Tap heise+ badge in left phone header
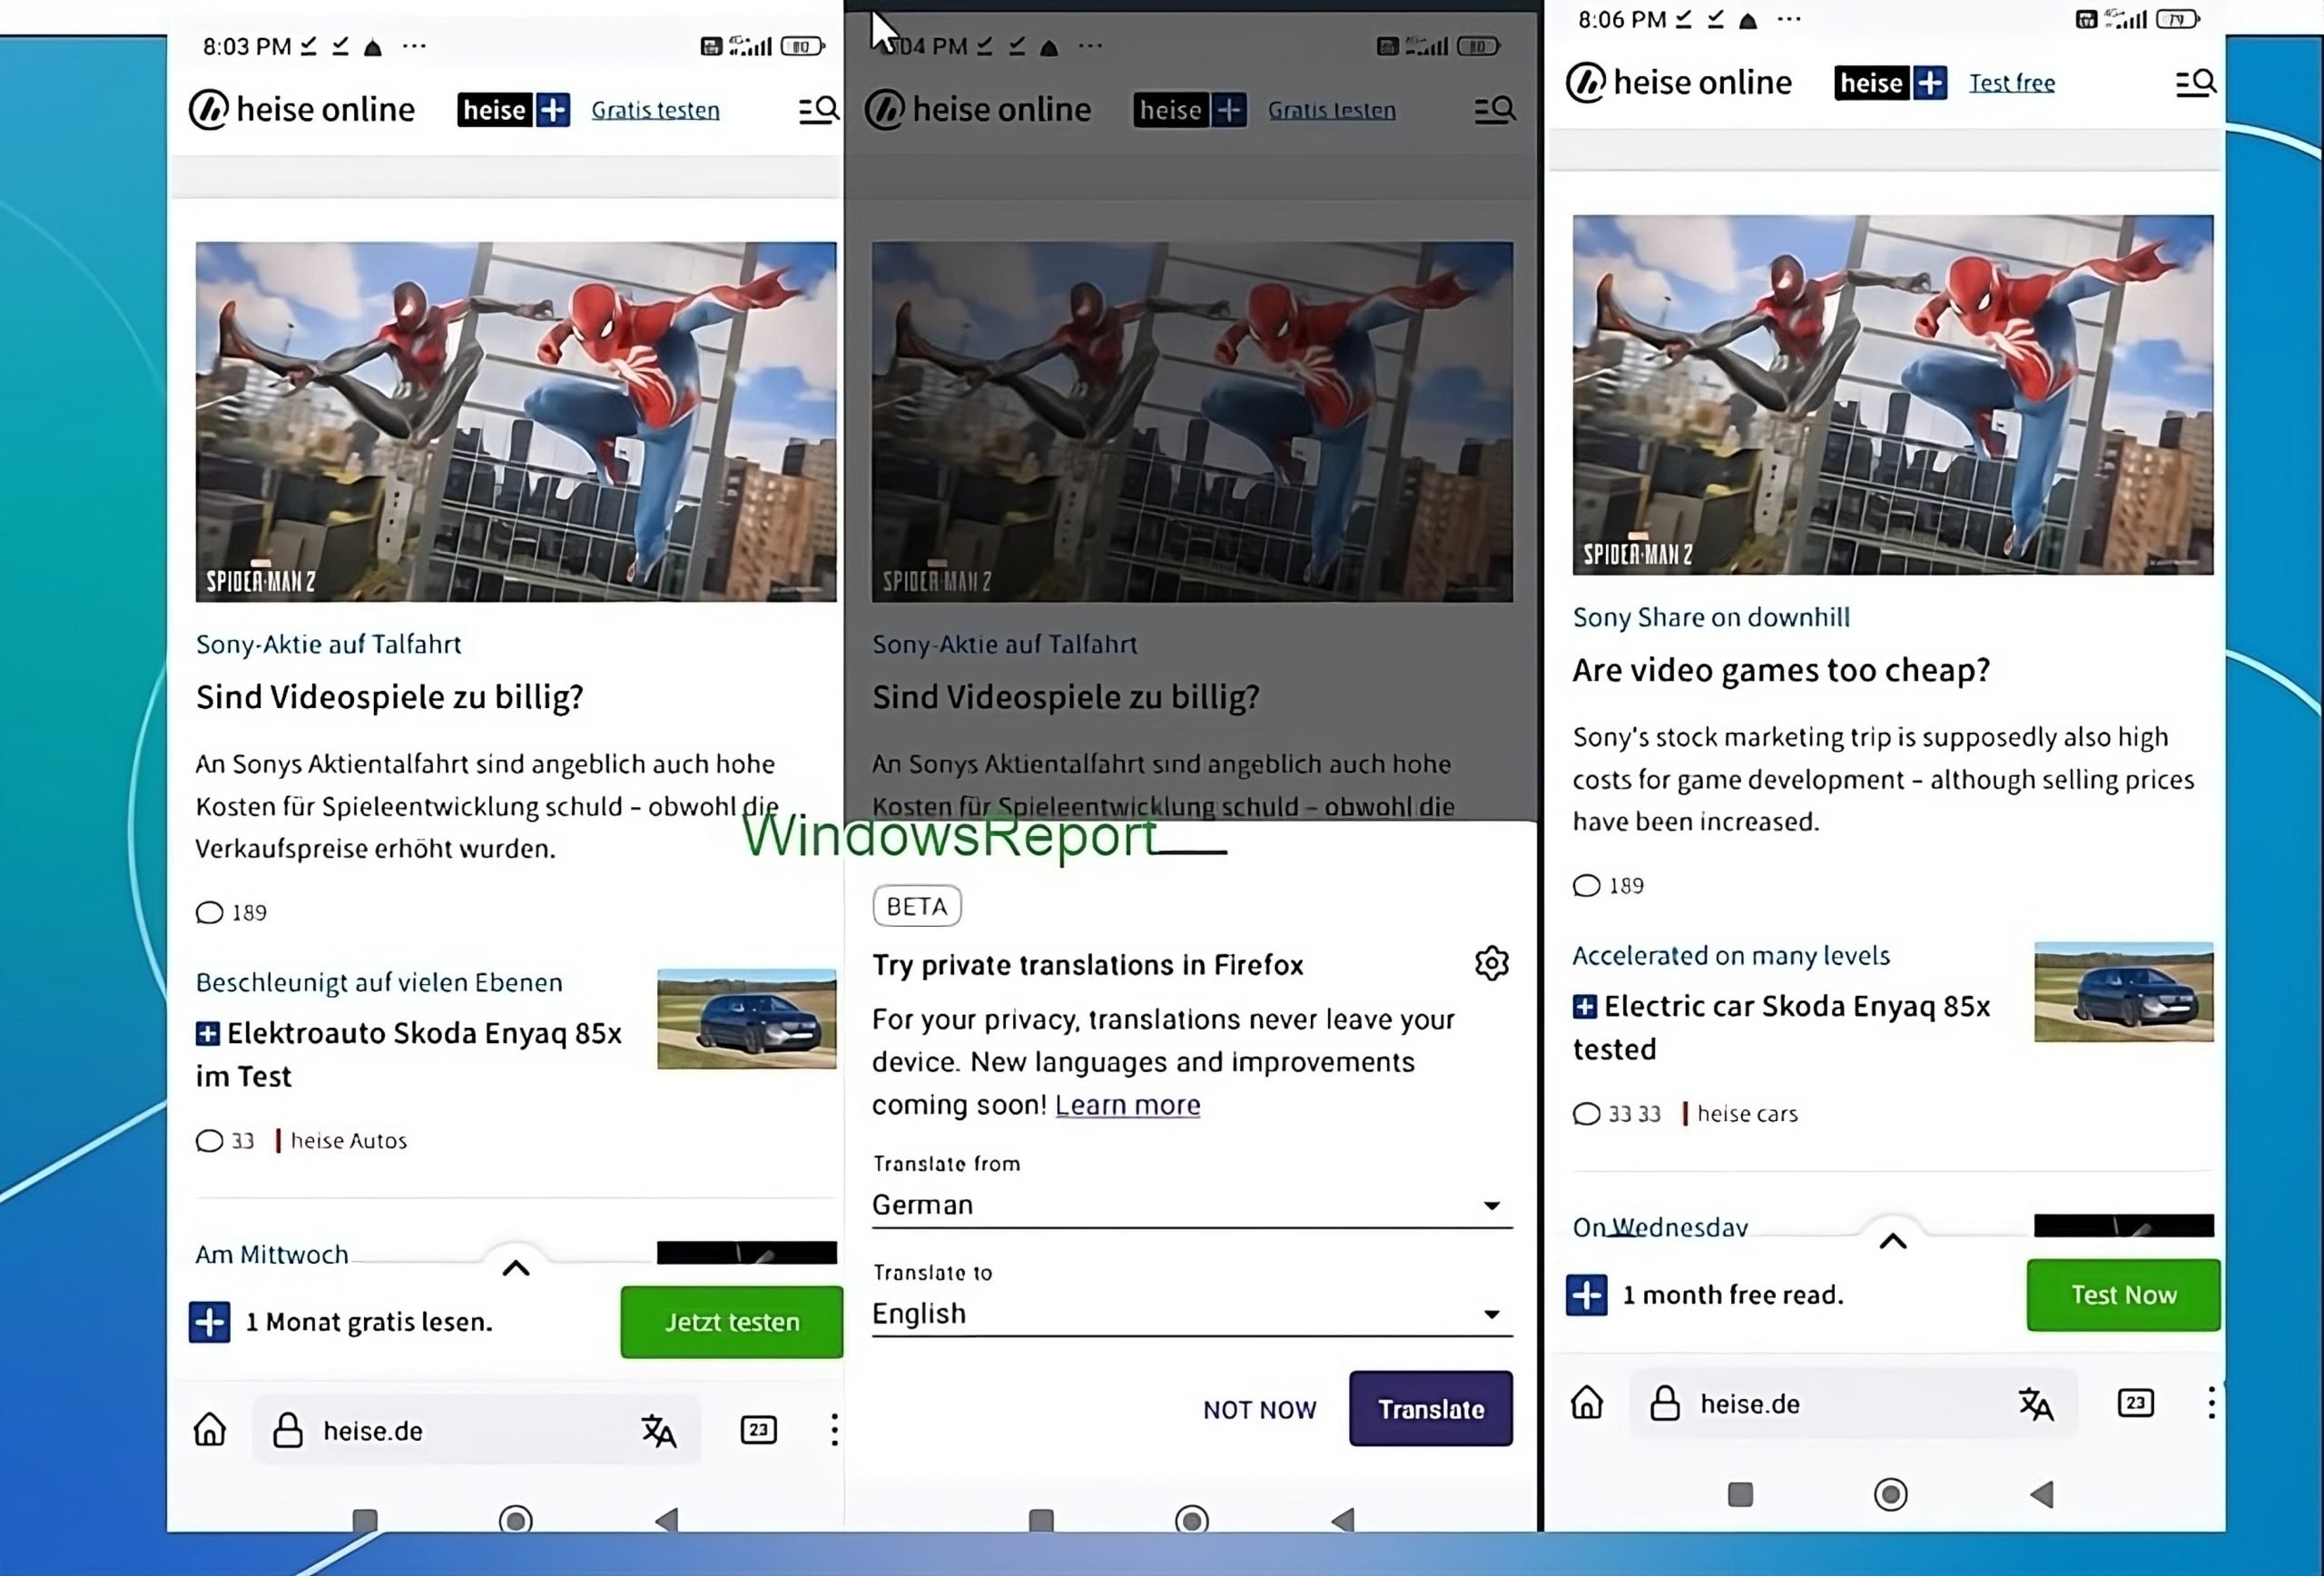The image size is (2324, 1576). (514, 110)
